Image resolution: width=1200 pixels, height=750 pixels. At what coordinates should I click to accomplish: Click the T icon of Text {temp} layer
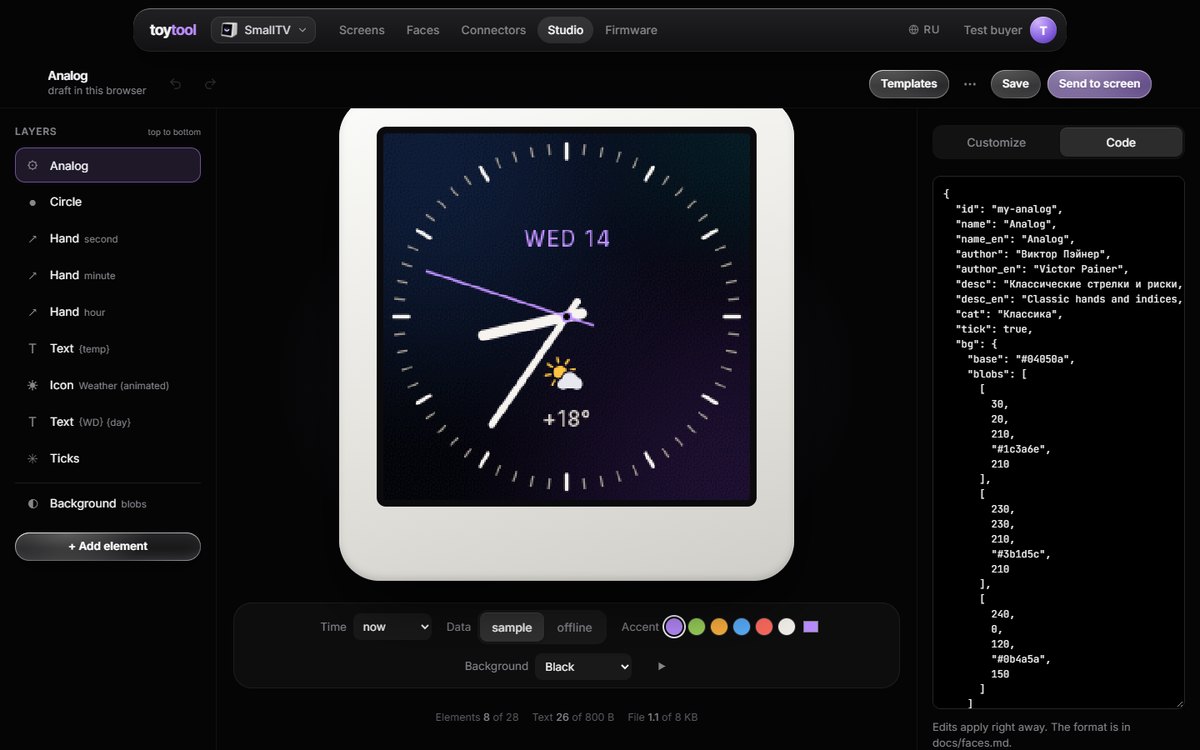33,349
